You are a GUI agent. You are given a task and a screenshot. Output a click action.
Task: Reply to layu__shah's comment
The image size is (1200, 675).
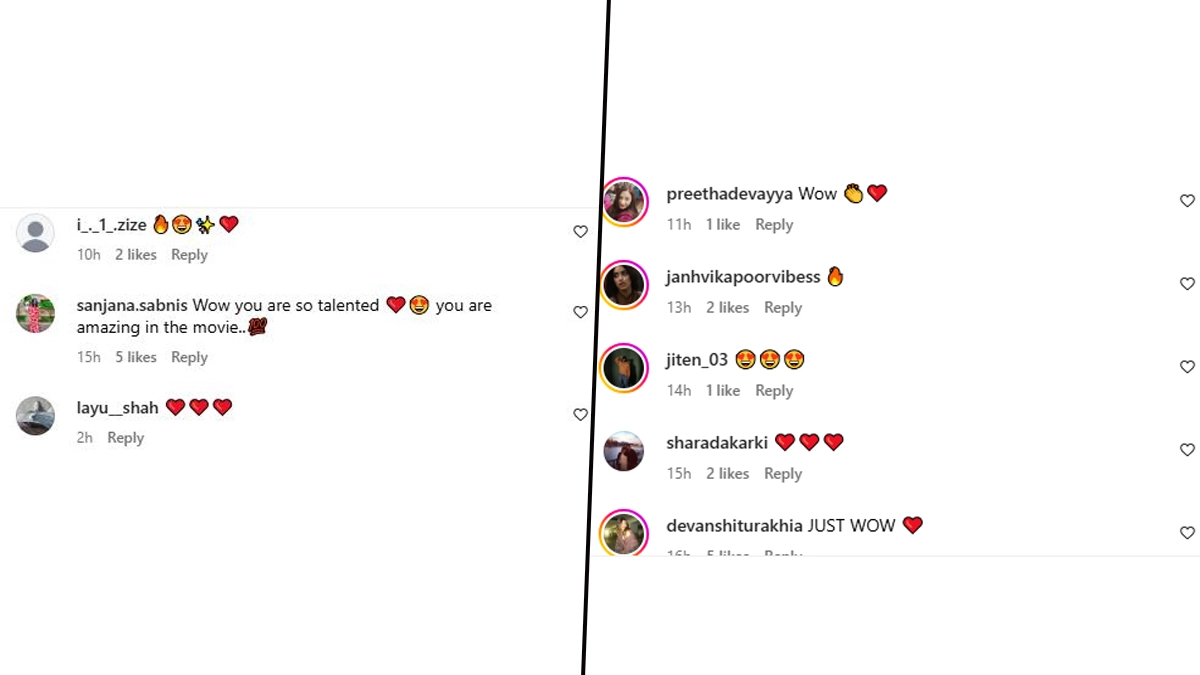(126, 438)
